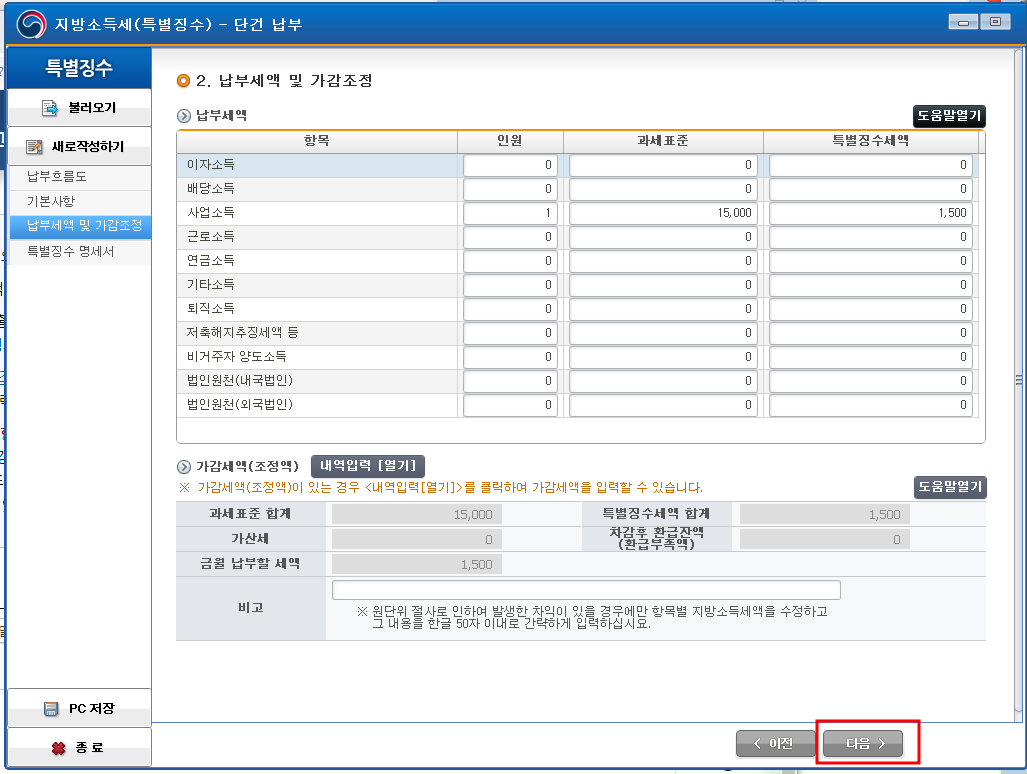Open 납부흐름도 in the sidebar
The width and height of the screenshot is (1027, 774).
(x=80, y=177)
